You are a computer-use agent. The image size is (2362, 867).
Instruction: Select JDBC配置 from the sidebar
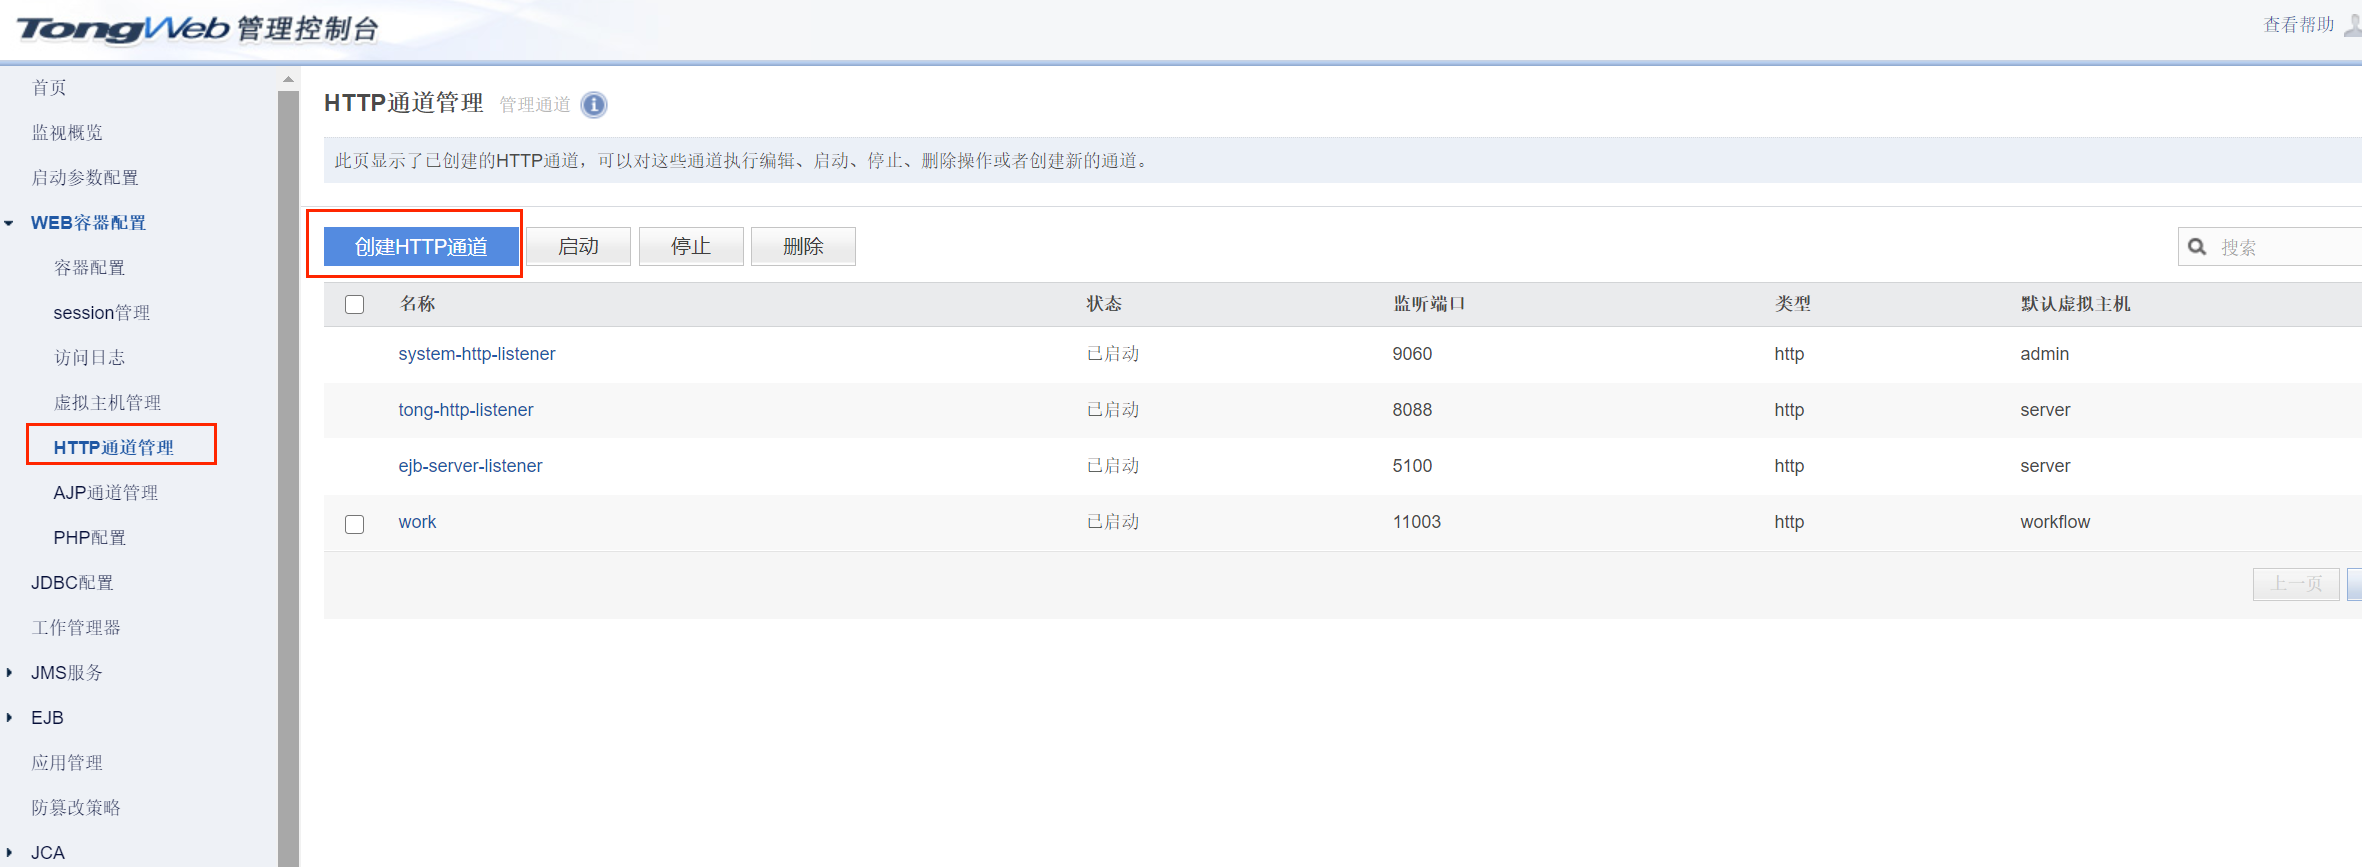click(x=72, y=583)
